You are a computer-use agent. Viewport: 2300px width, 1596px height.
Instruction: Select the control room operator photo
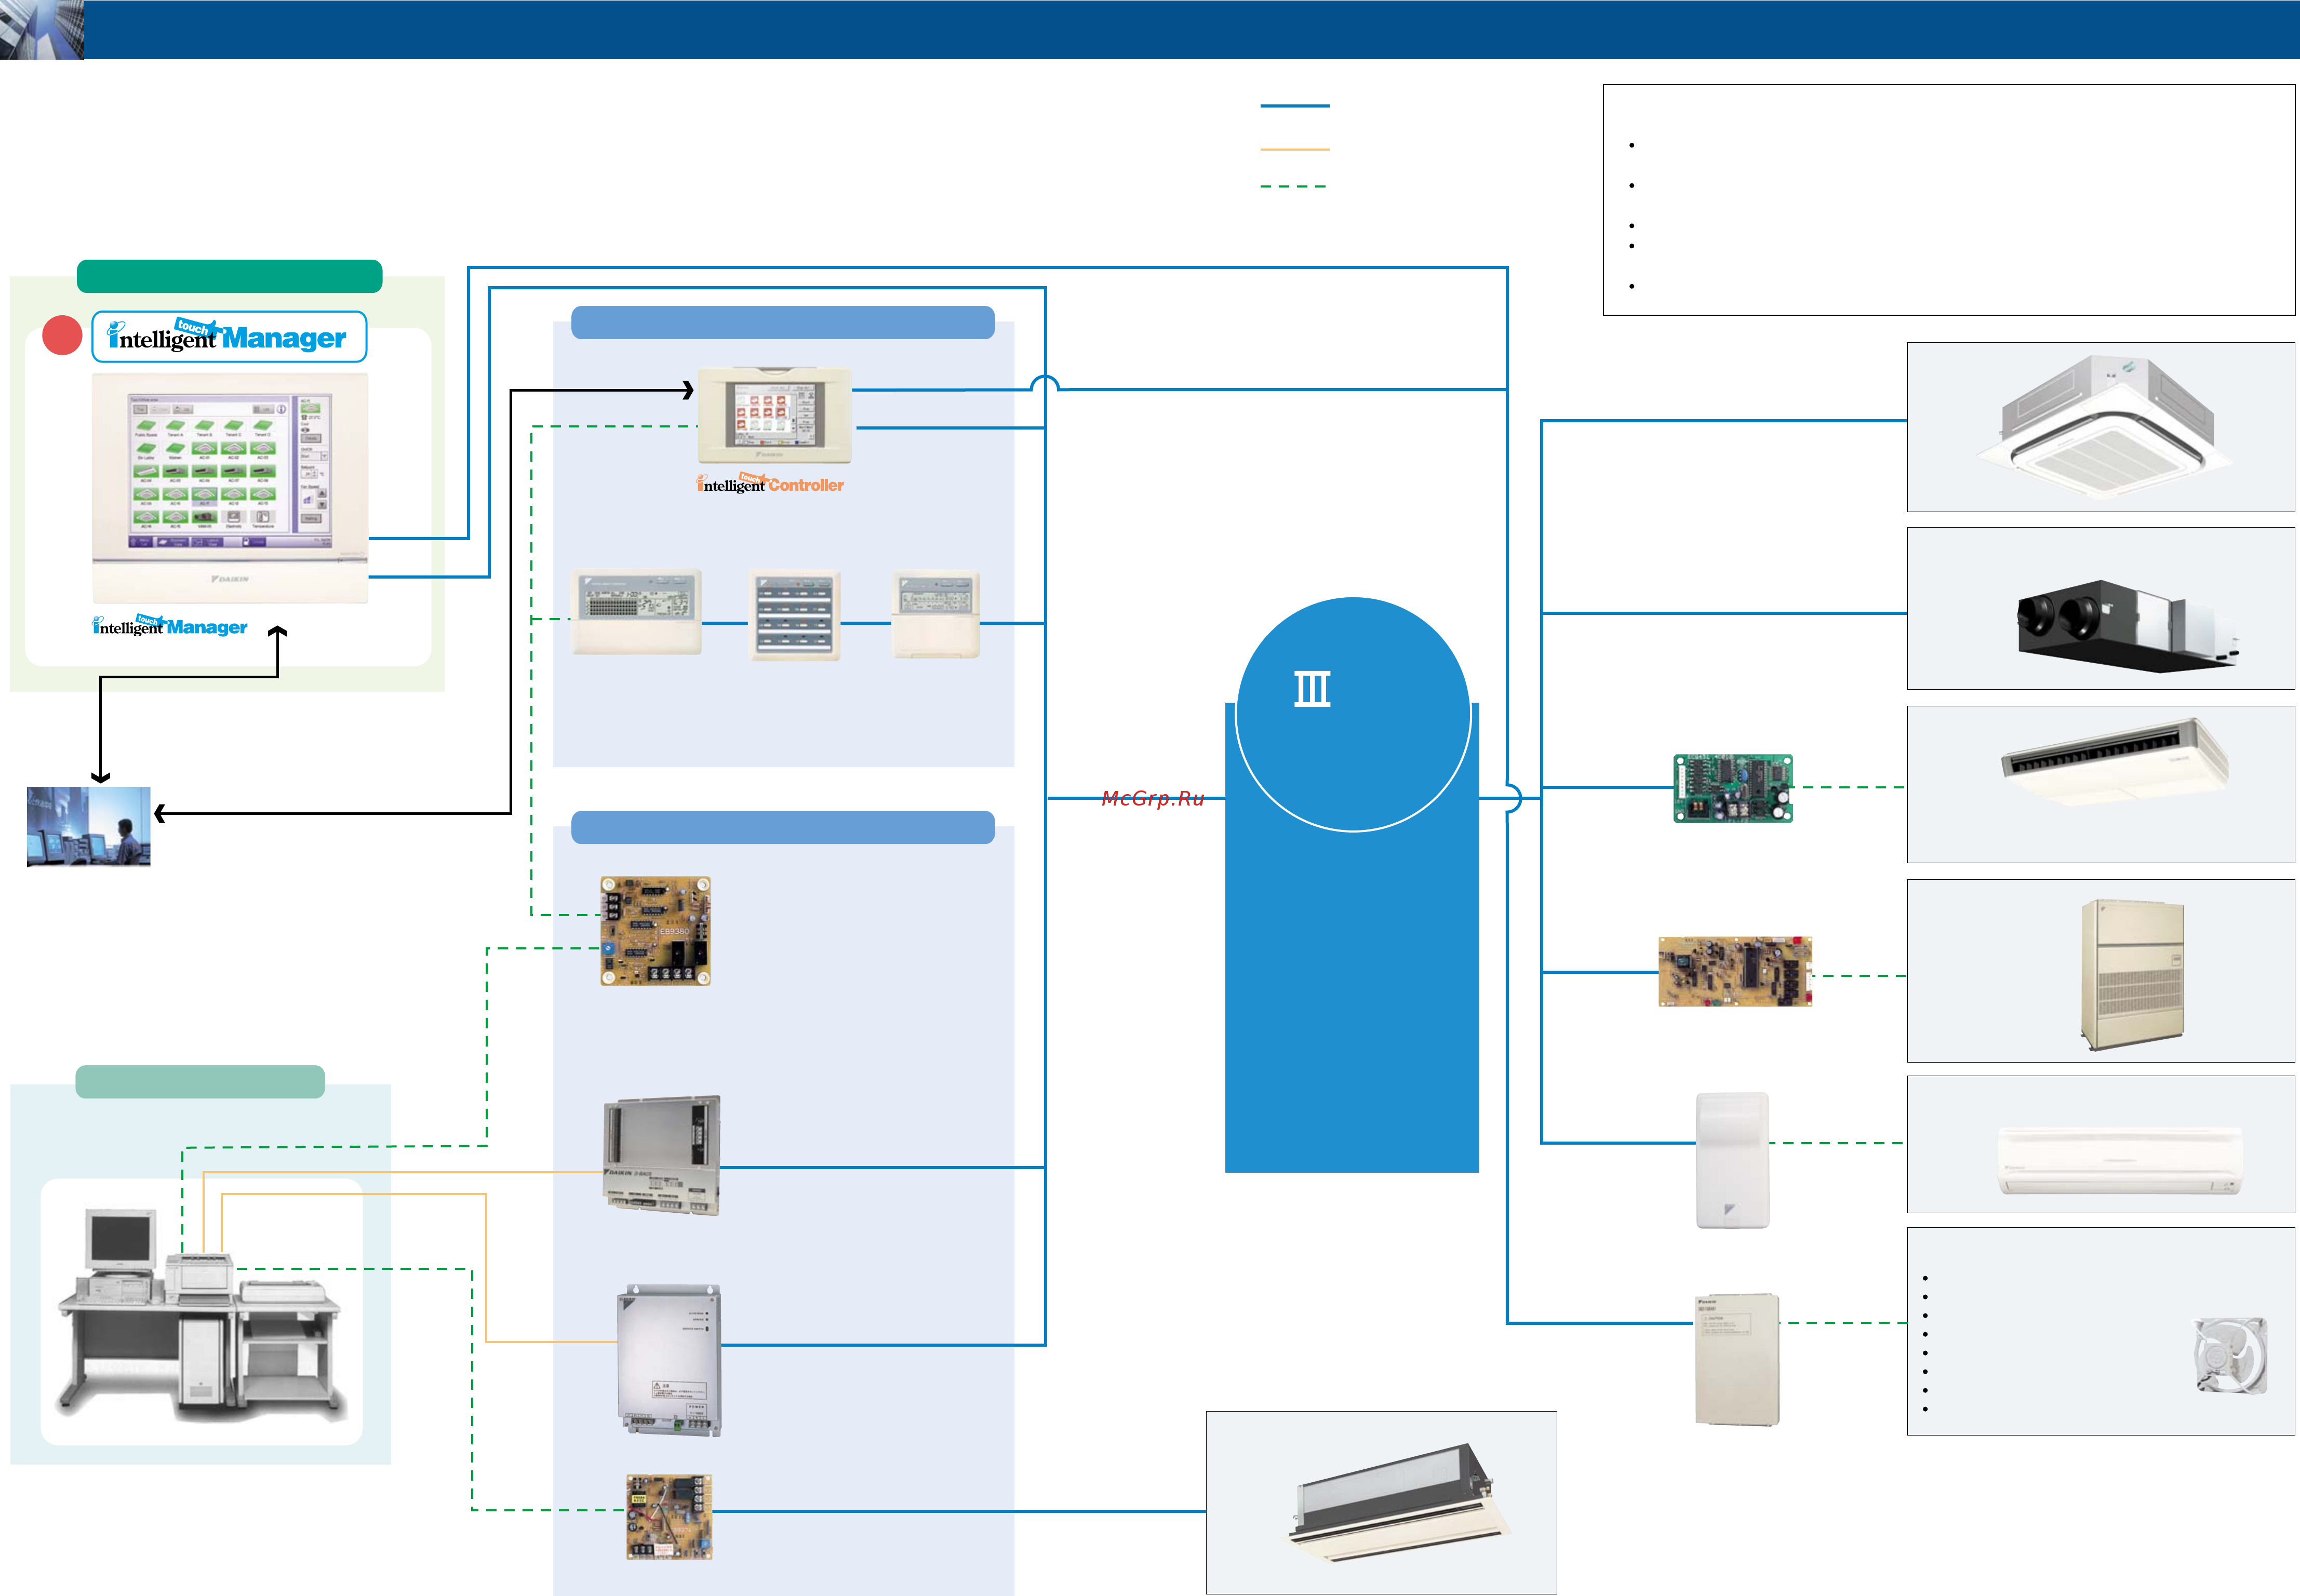[x=89, y=826]
